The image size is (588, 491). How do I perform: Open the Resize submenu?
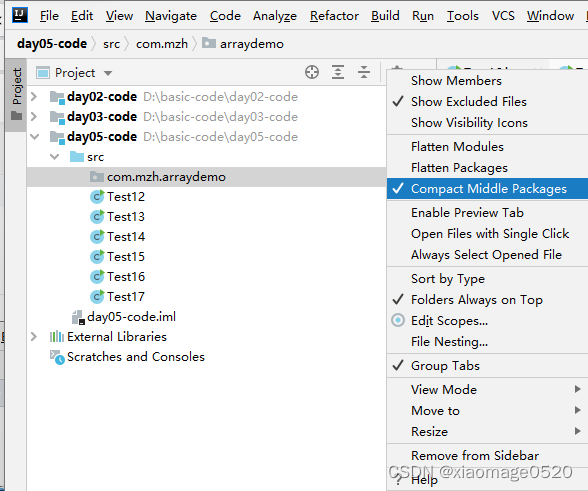488,432
